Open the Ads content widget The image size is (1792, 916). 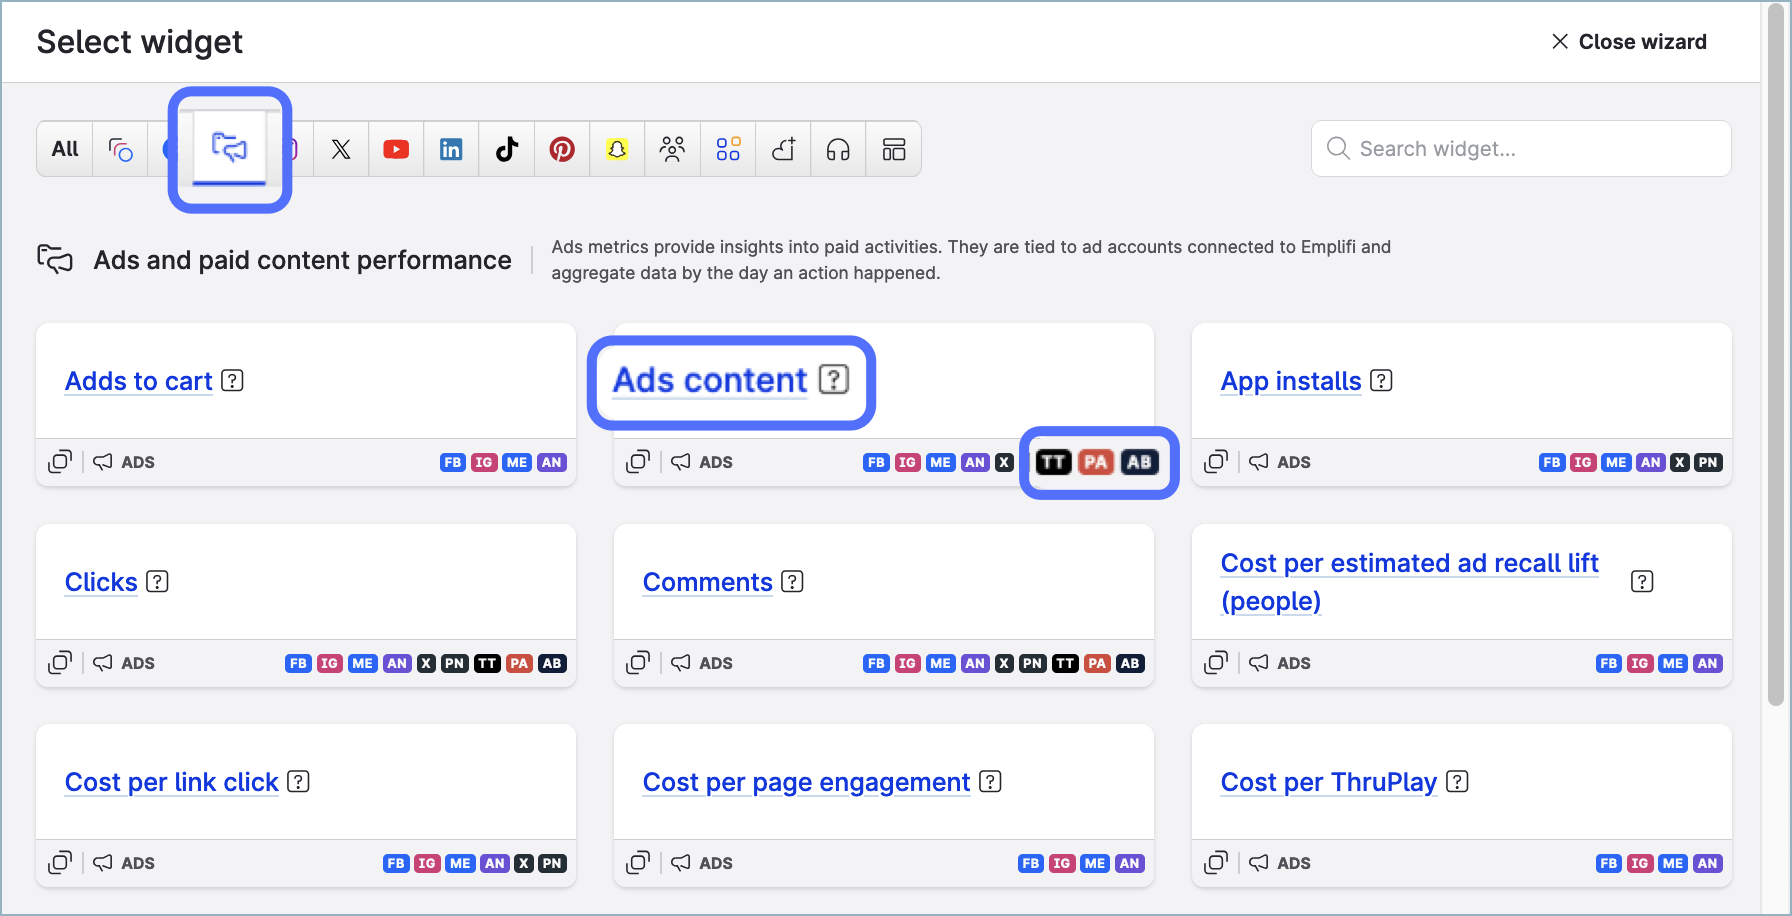pos(710,380)
